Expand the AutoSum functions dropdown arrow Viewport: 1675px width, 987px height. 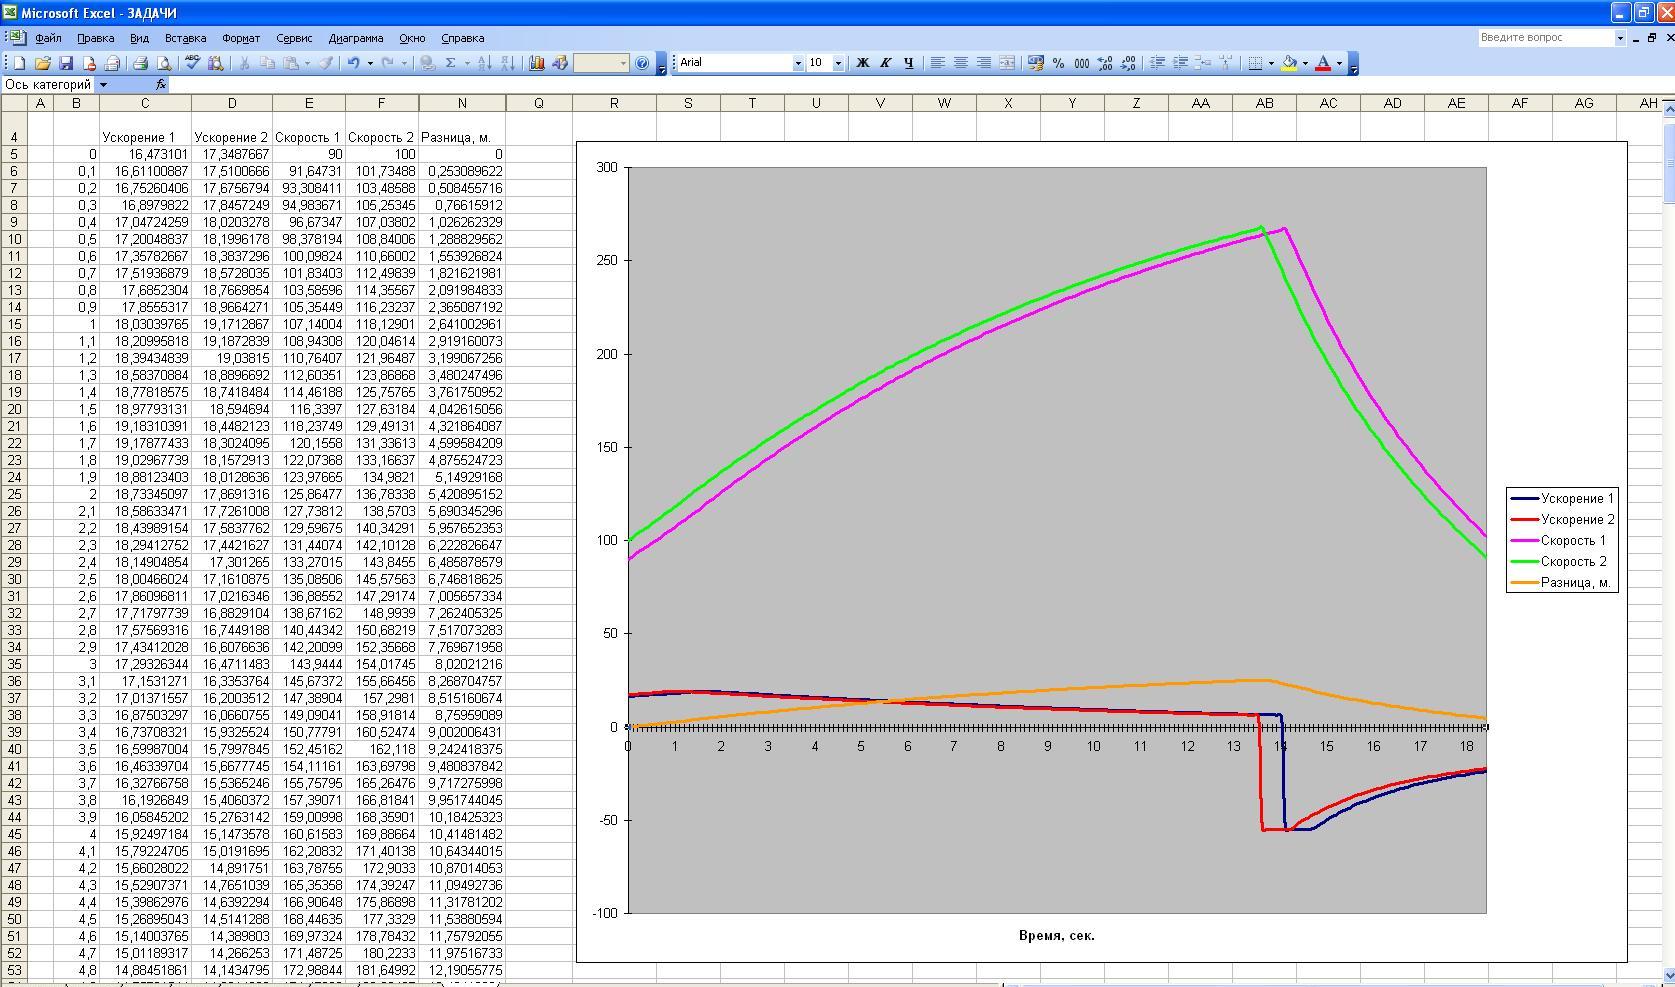pos(467,63)
